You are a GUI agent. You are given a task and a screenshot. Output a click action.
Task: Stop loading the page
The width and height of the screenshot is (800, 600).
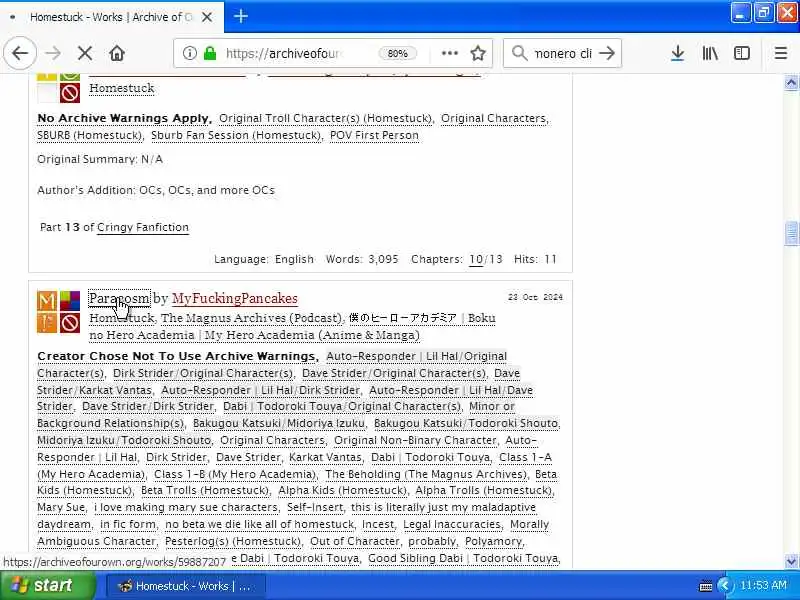point(85,53)
